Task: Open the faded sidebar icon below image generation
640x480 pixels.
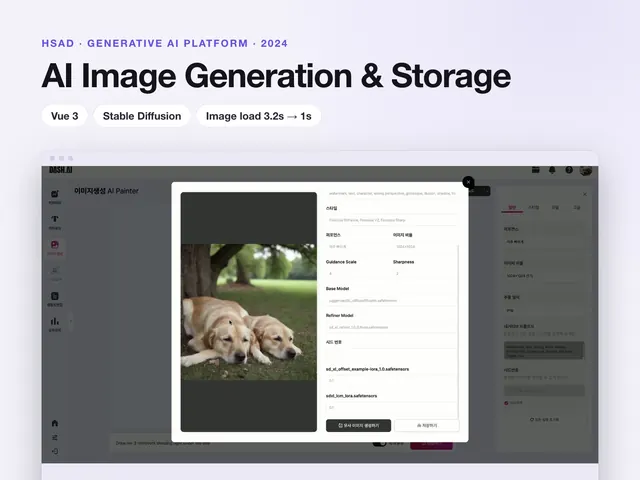Action: (55, 273)
